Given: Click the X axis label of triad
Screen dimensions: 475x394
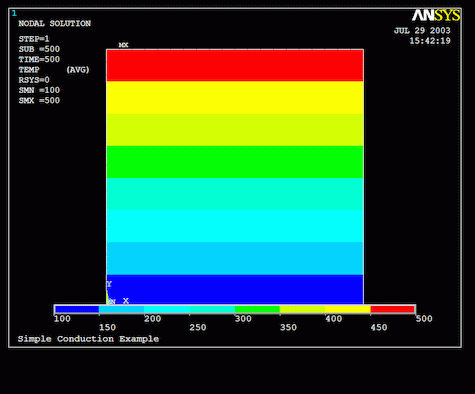Looking at the screenshot, I should pyautogui.click(x=126, y=301).
